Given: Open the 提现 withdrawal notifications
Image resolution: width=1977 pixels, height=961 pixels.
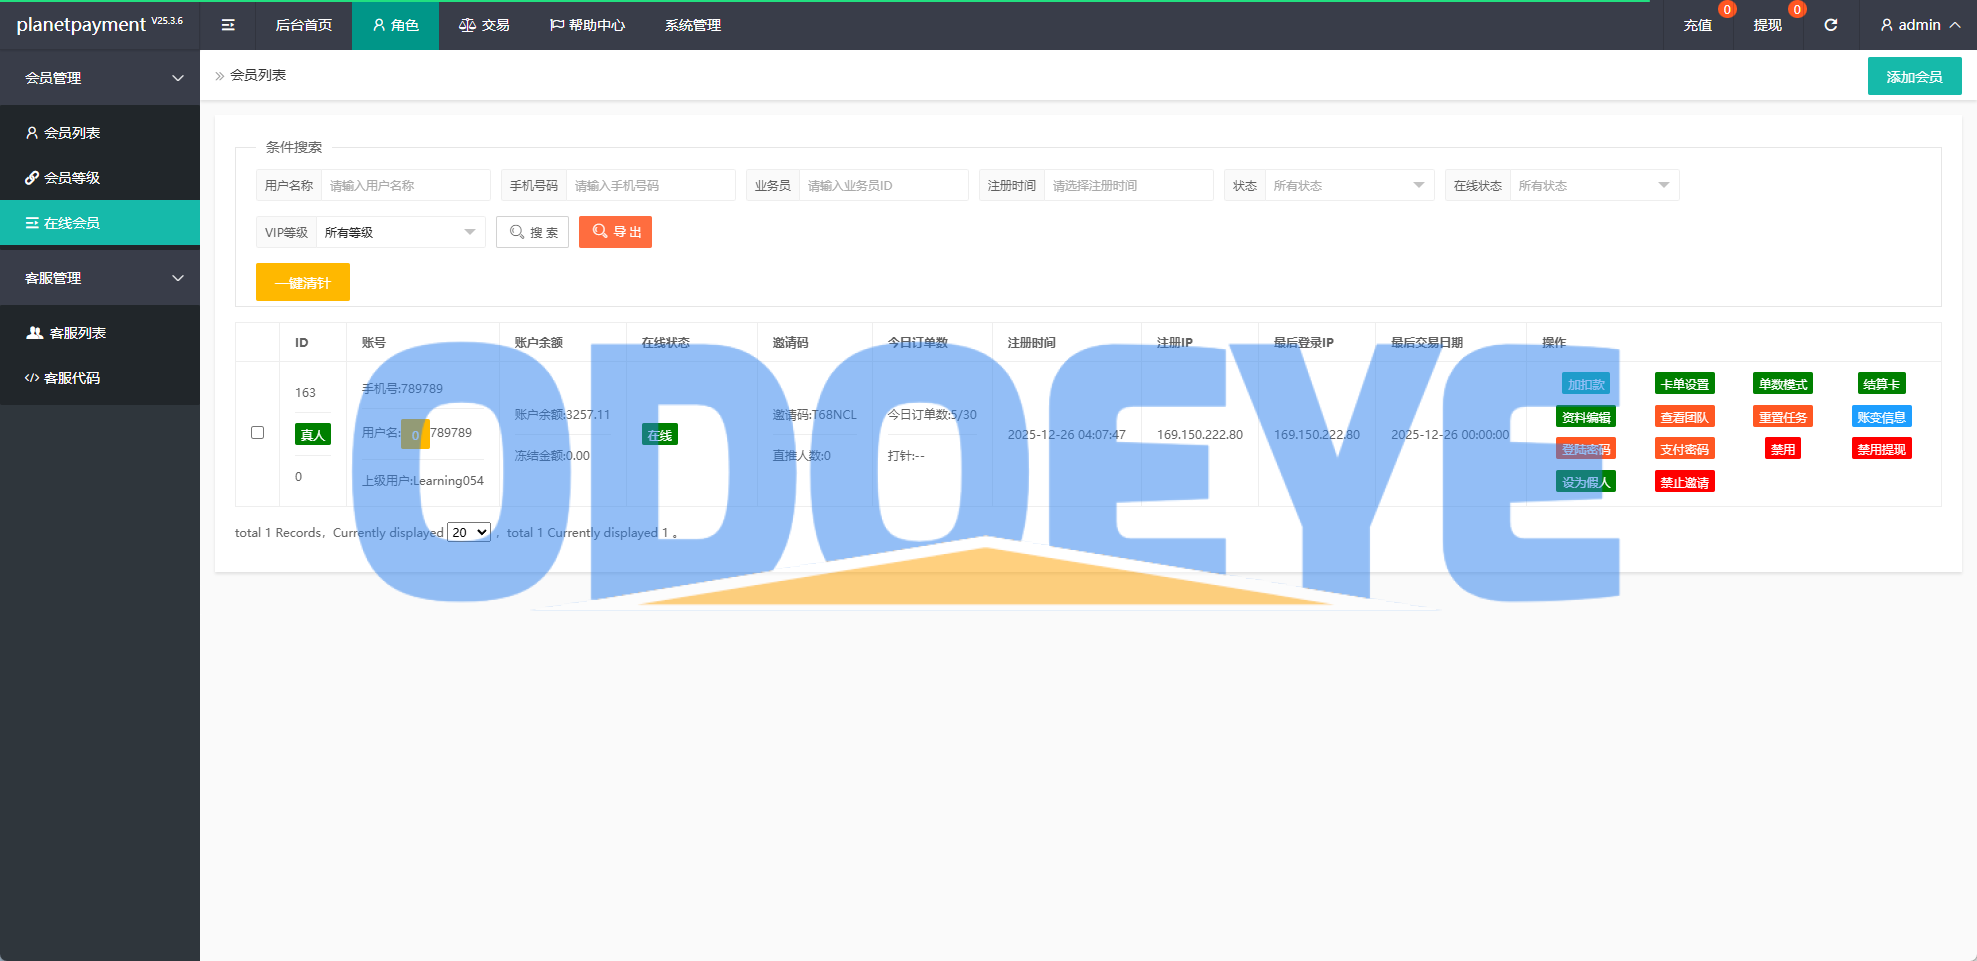Looking at the screenshot, I should (x=1767, y=25).
